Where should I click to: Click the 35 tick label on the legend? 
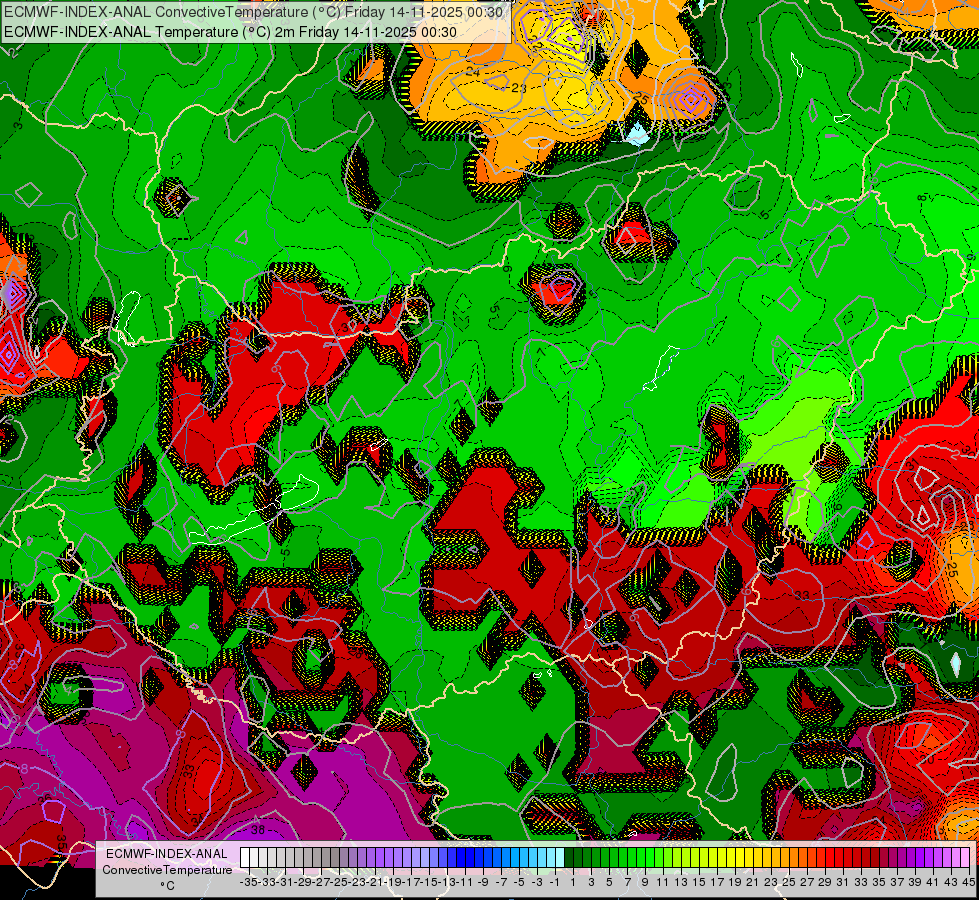click(879, 882)
